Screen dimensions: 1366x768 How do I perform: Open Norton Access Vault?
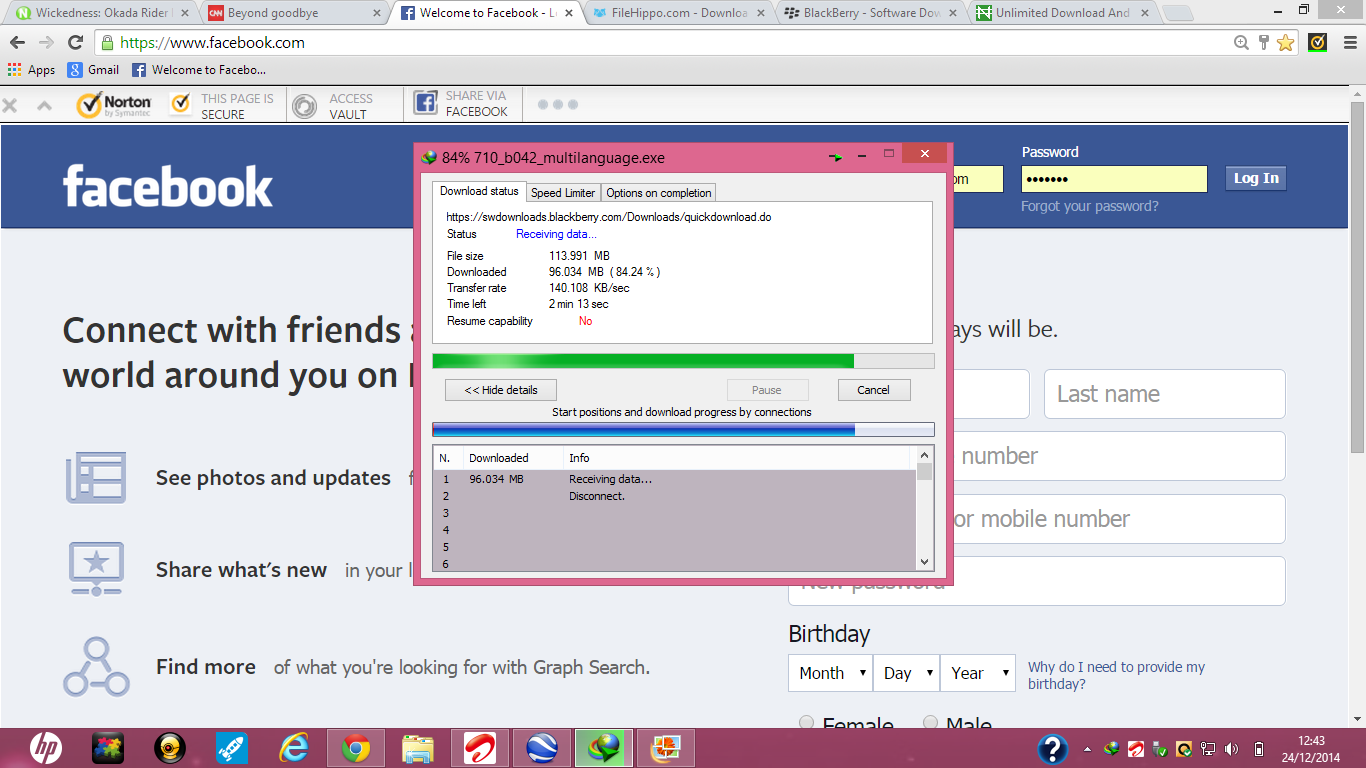pos(333,106)
